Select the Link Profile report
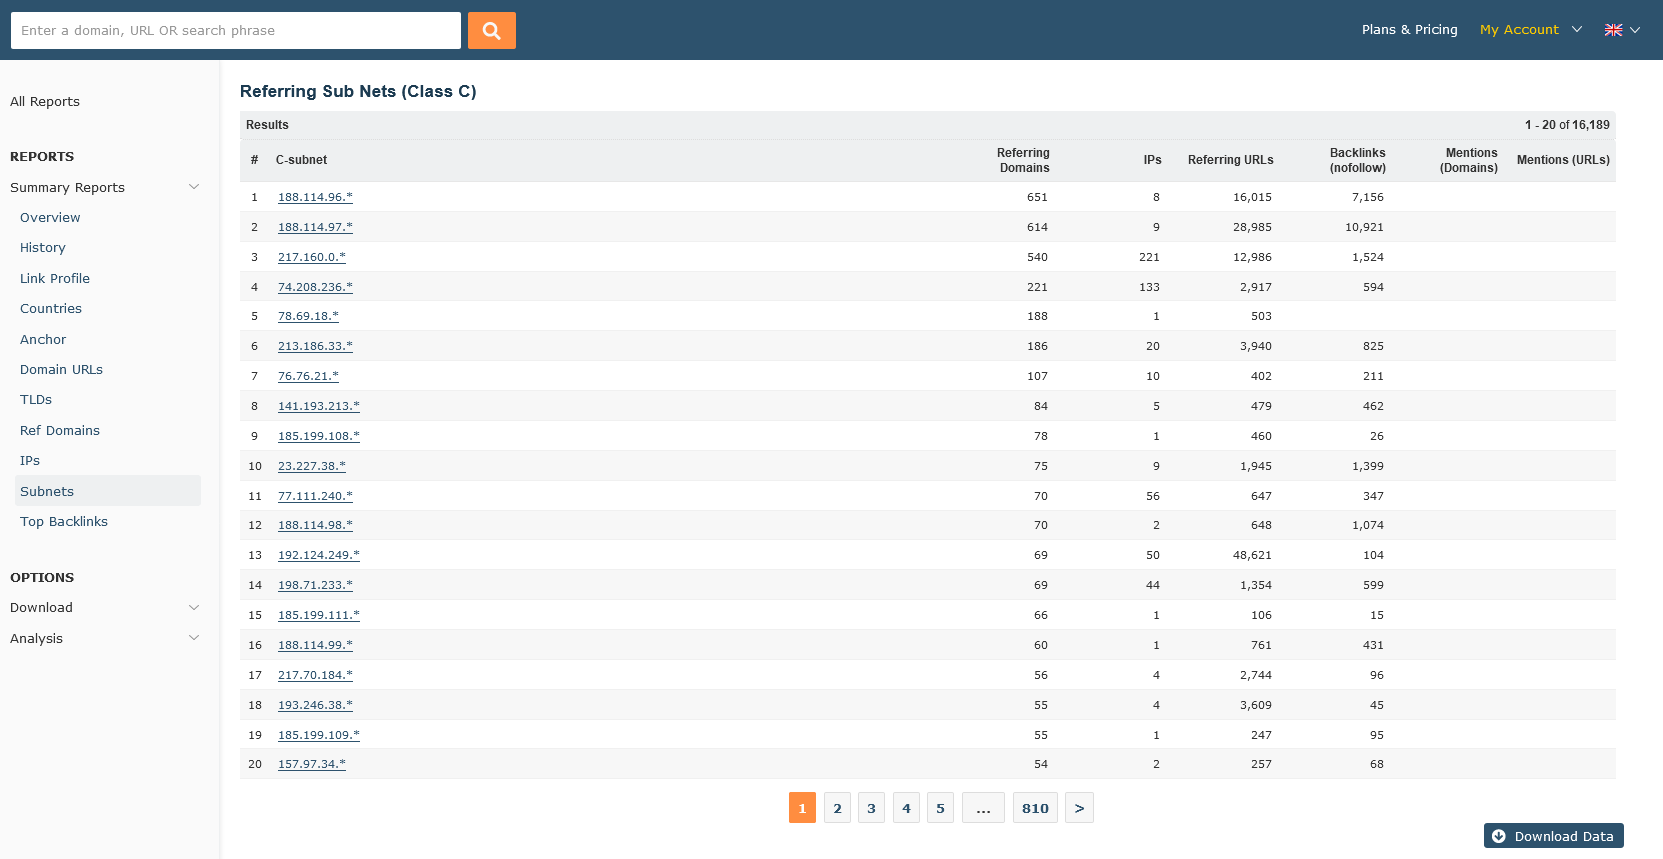This screenshot has height=859, width=1663. point(55,278)
